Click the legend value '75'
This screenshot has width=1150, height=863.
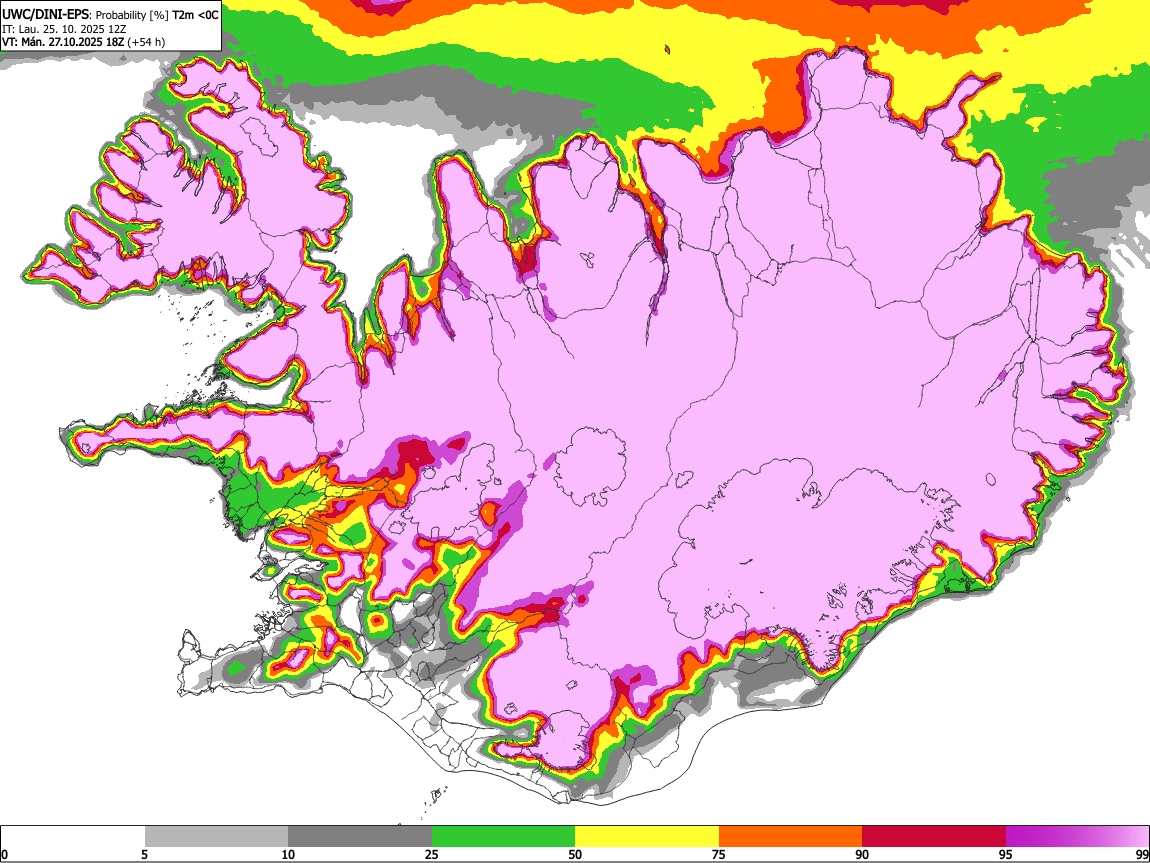[x=718, y=855]
